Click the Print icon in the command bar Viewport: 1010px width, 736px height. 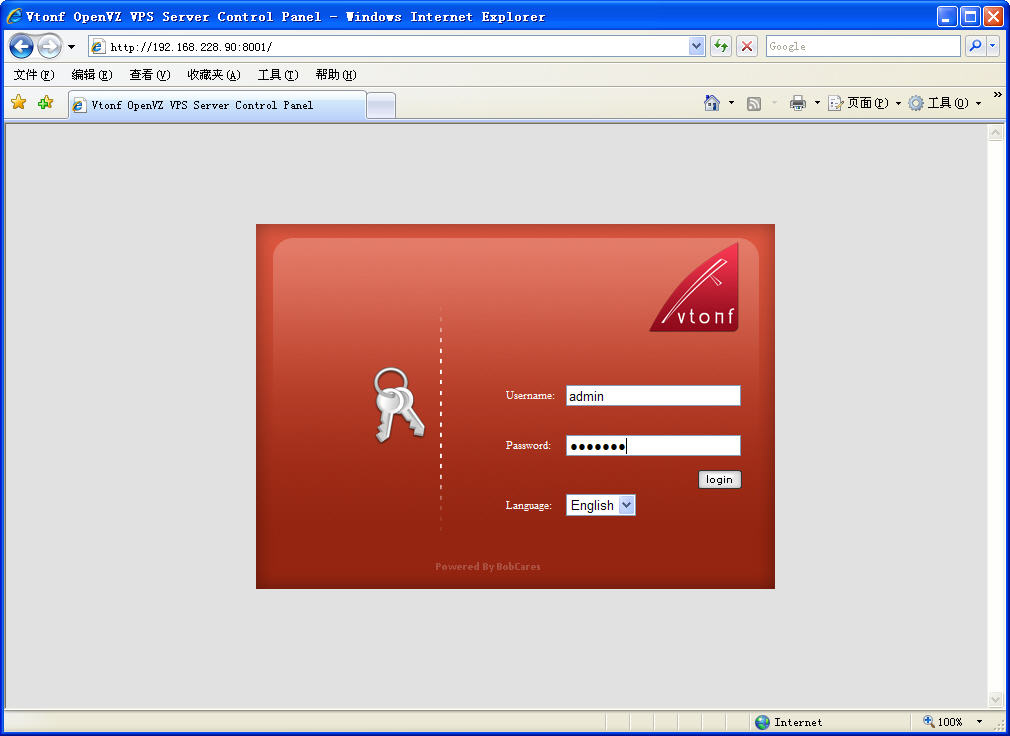[798, 103]
